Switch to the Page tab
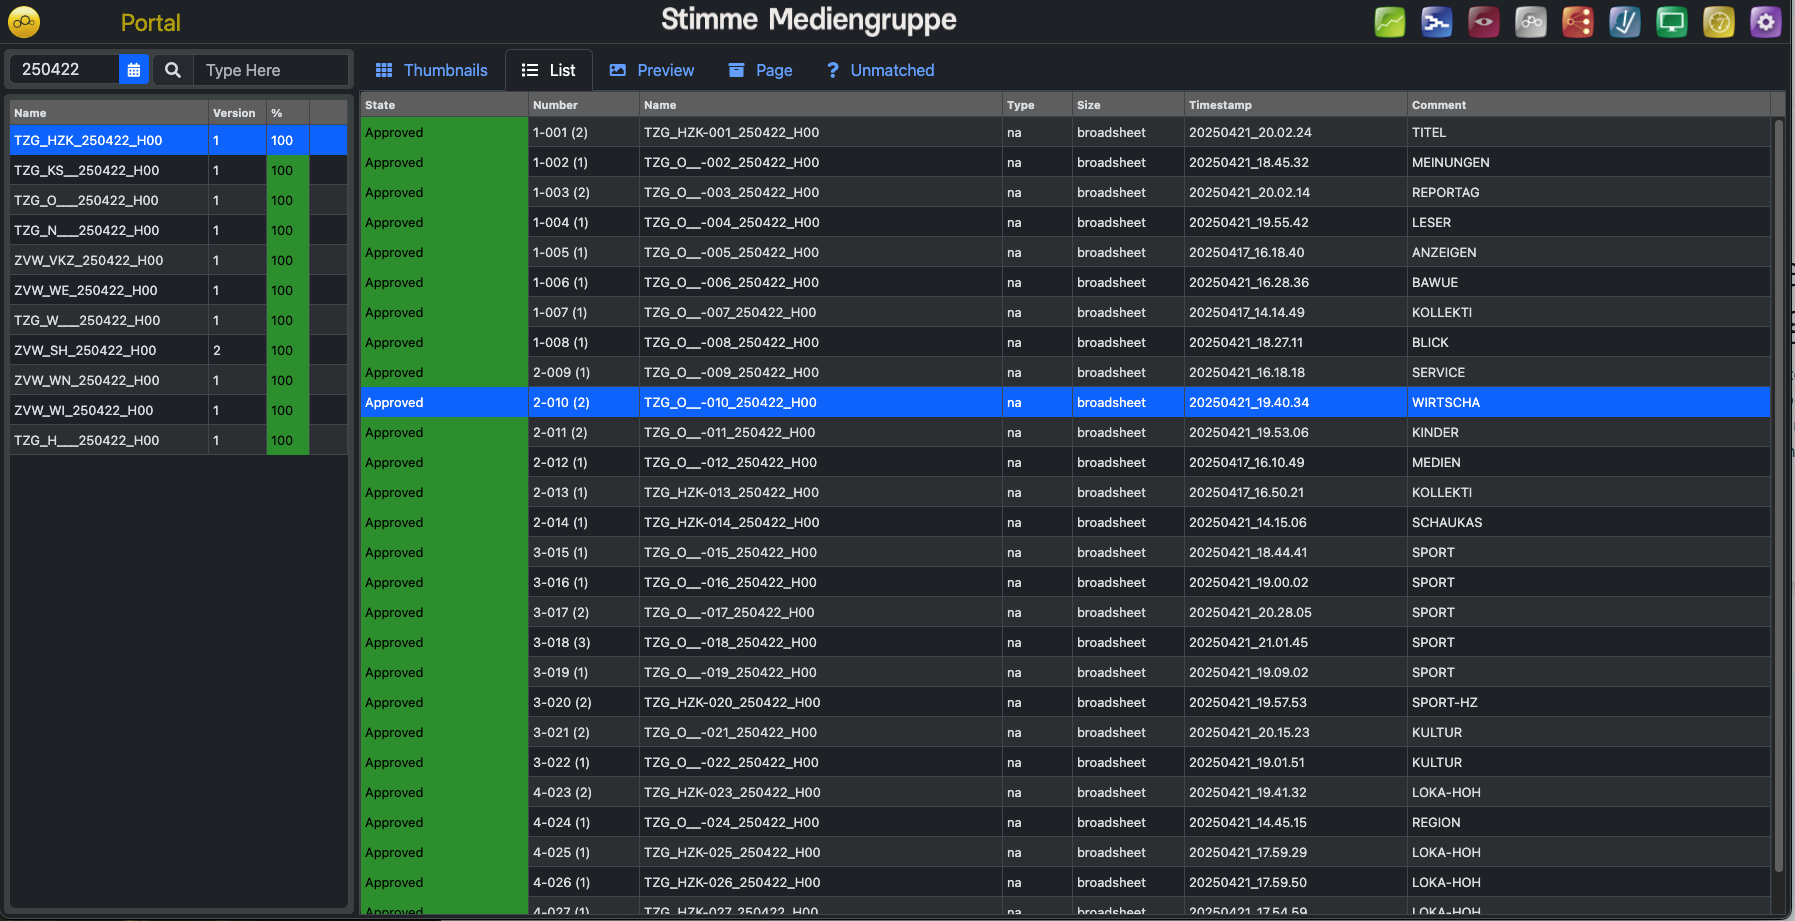This screenshot has width=1795, height=921. pos(760,70)
